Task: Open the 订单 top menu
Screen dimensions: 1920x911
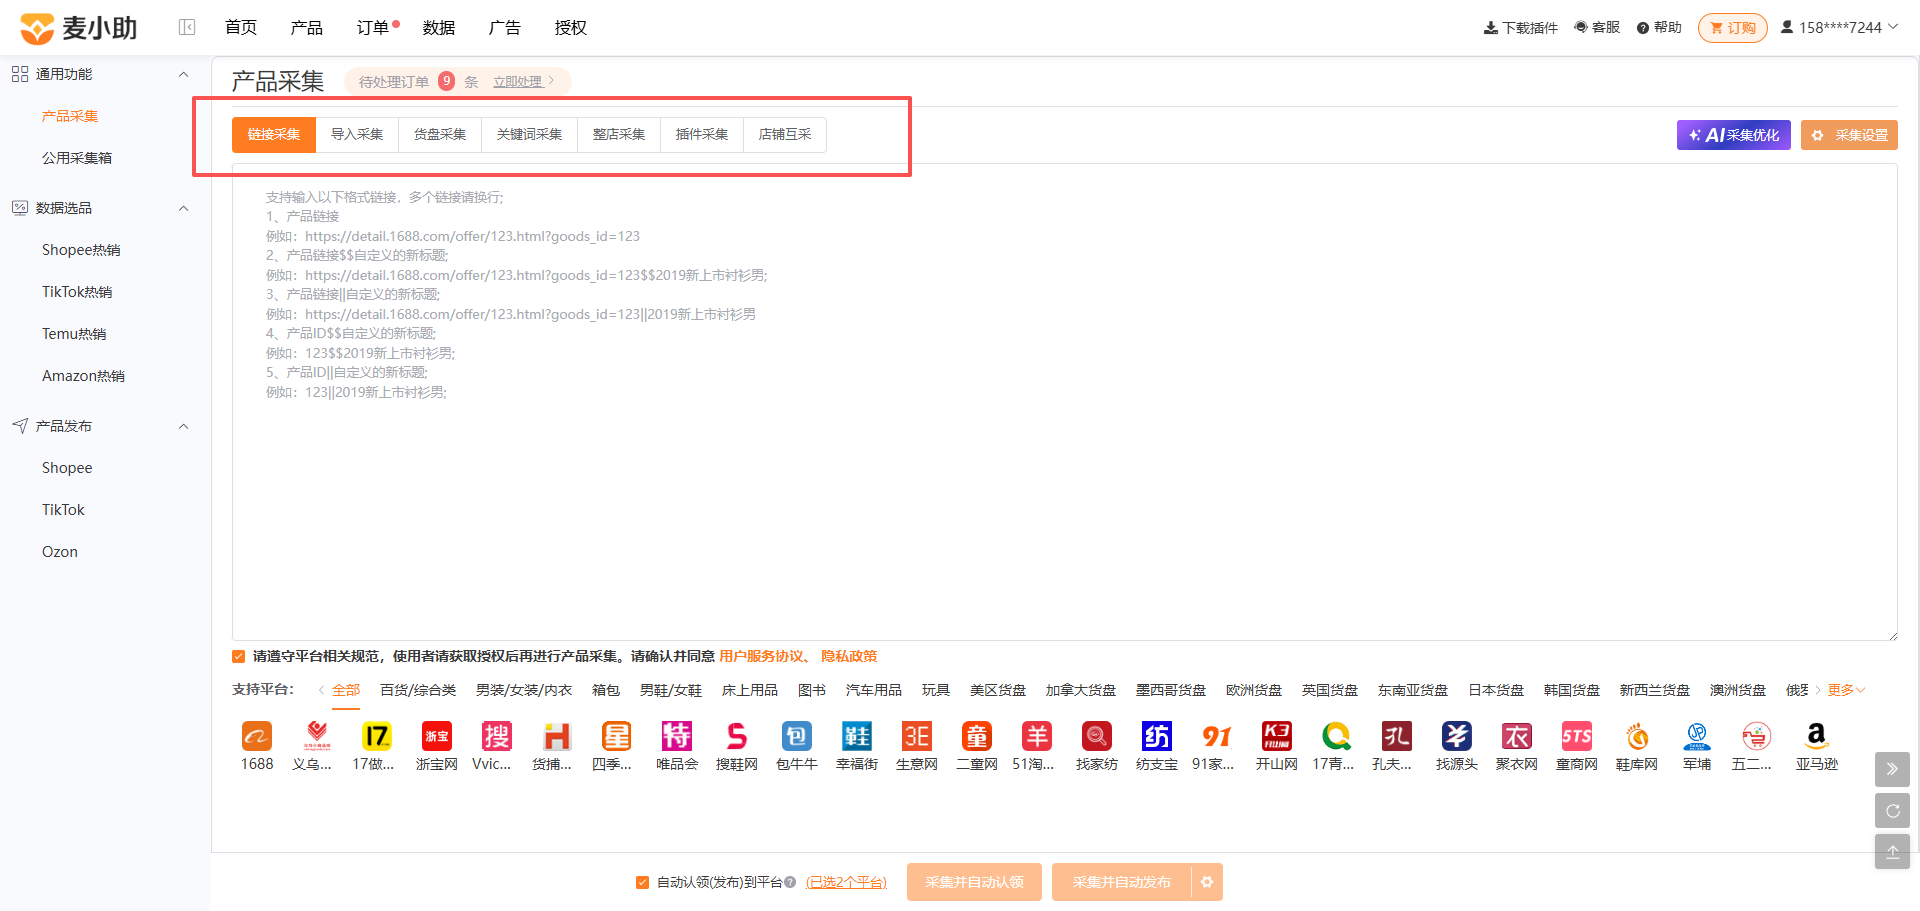Action: pyautogui.click(x=373, y=27)
